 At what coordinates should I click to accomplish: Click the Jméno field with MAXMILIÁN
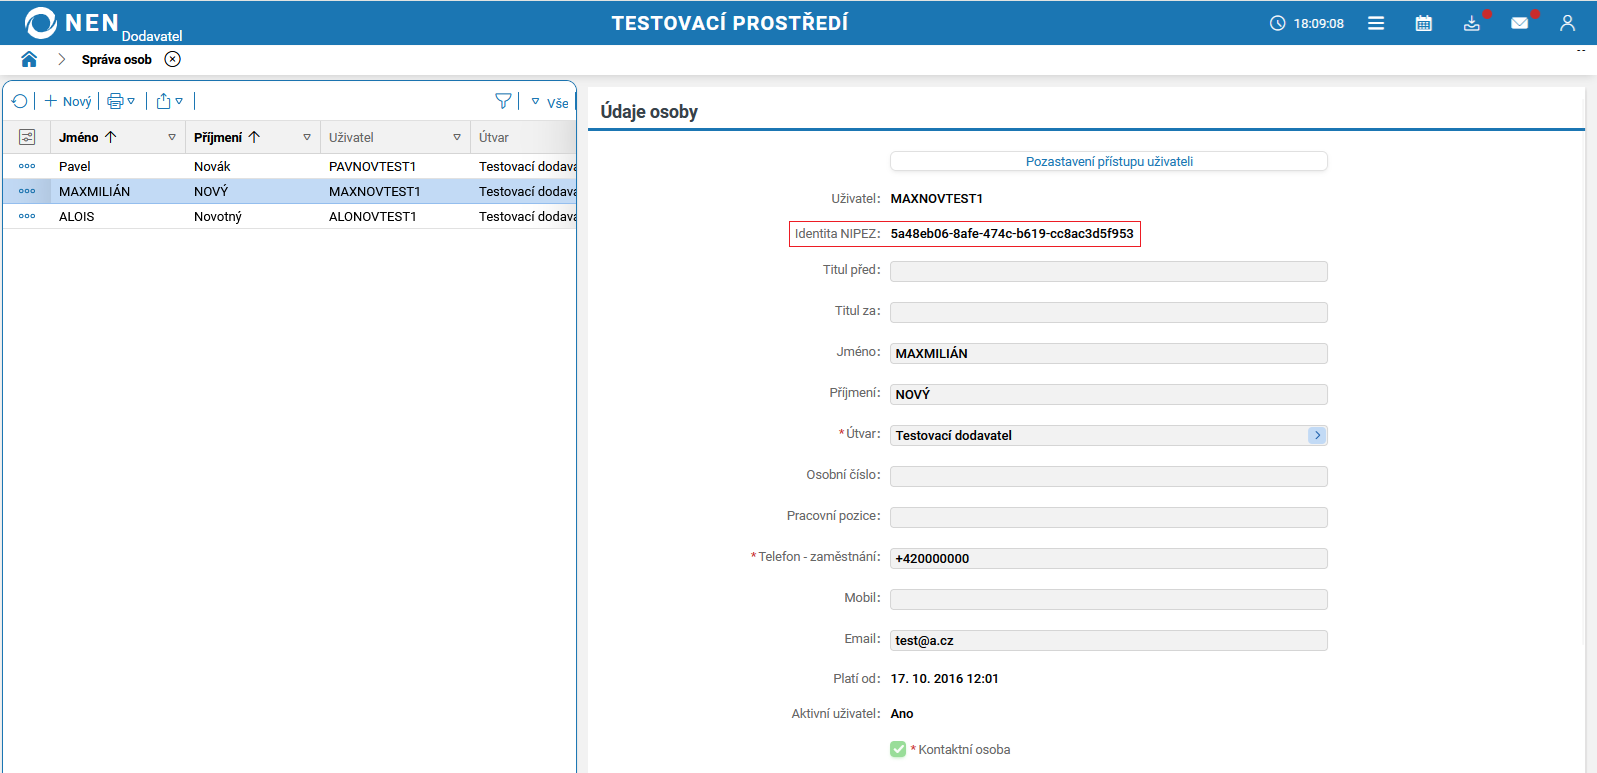coord(1109,353)
